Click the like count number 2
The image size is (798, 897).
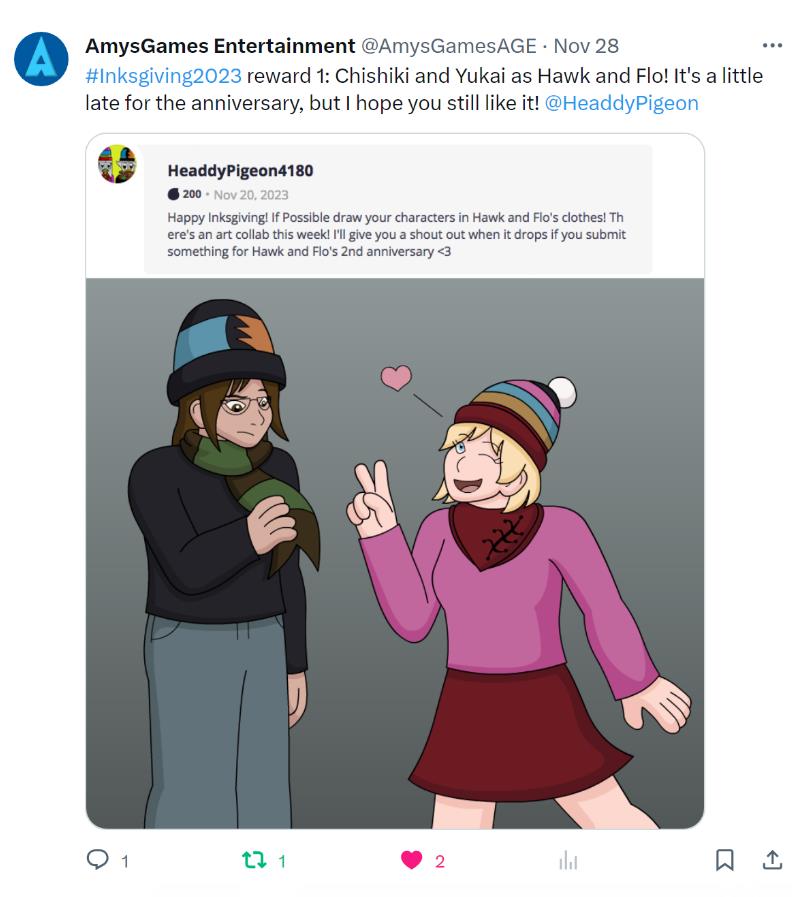pyautogui.click(x=440, y=862)
